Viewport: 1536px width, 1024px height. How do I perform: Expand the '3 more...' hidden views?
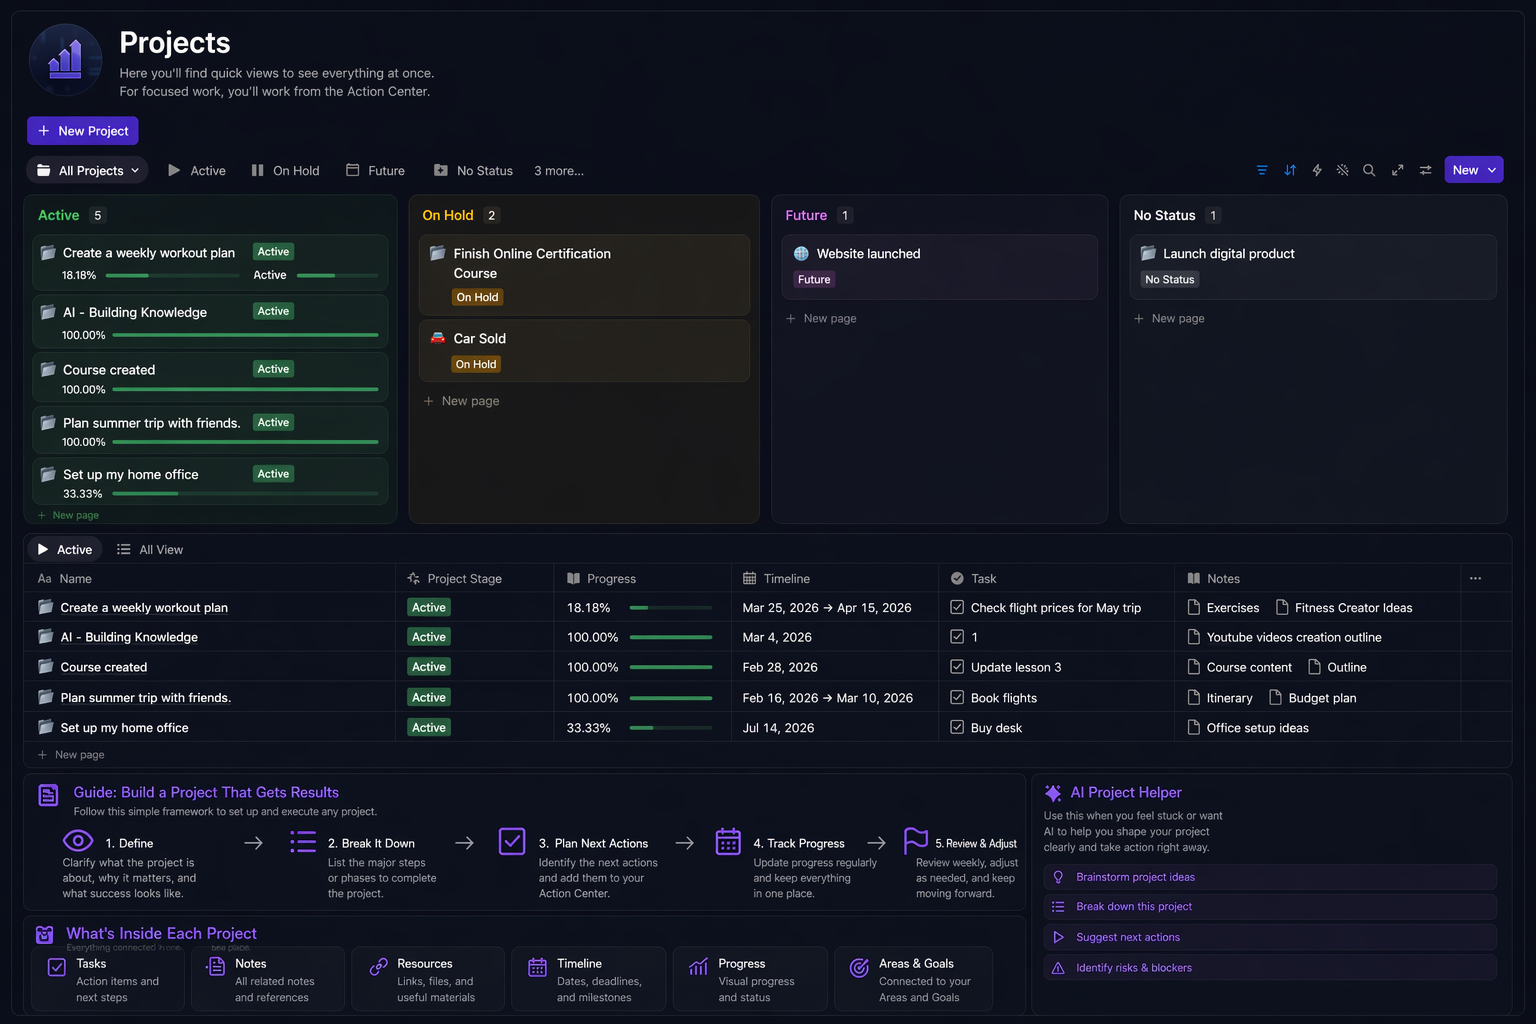pos(558,171)
